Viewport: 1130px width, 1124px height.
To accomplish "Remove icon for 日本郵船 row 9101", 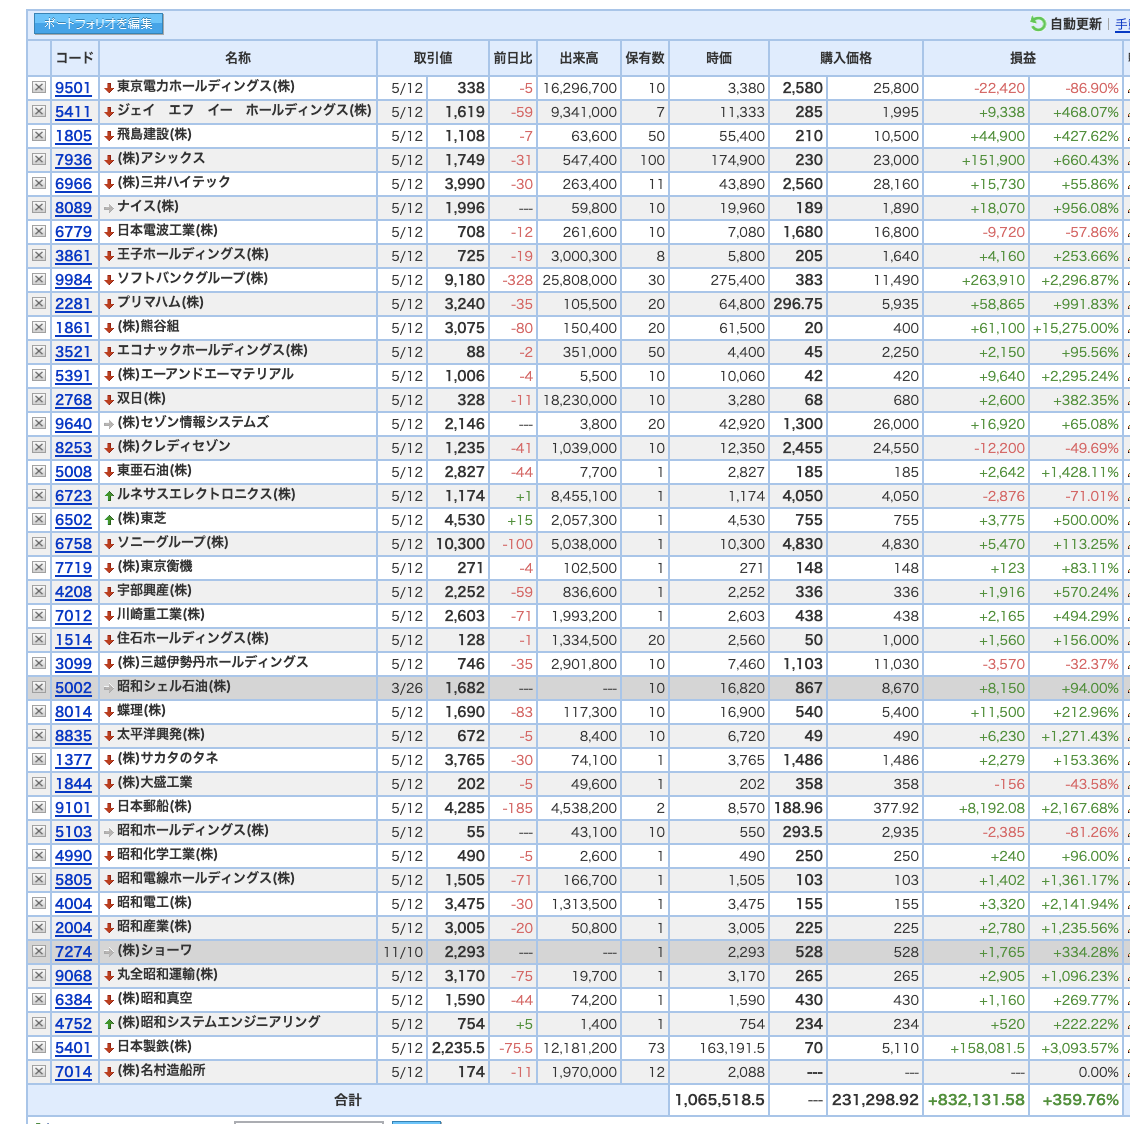I will (x=39, y=808).
